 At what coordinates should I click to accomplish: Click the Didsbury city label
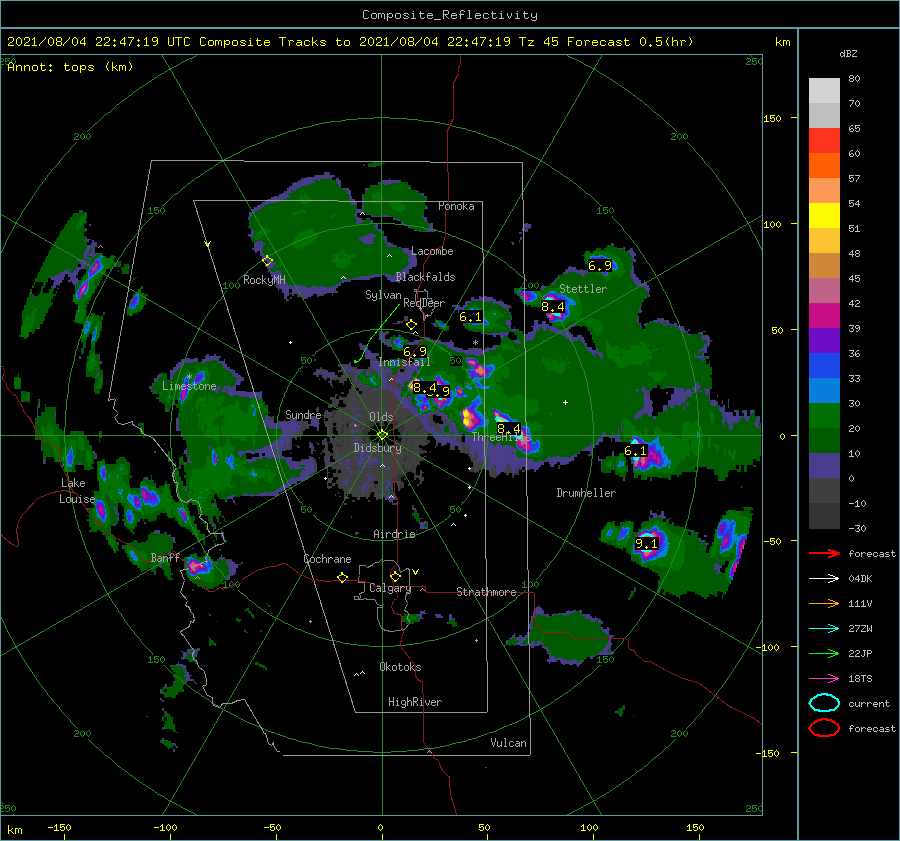click(x=377, y=448)
